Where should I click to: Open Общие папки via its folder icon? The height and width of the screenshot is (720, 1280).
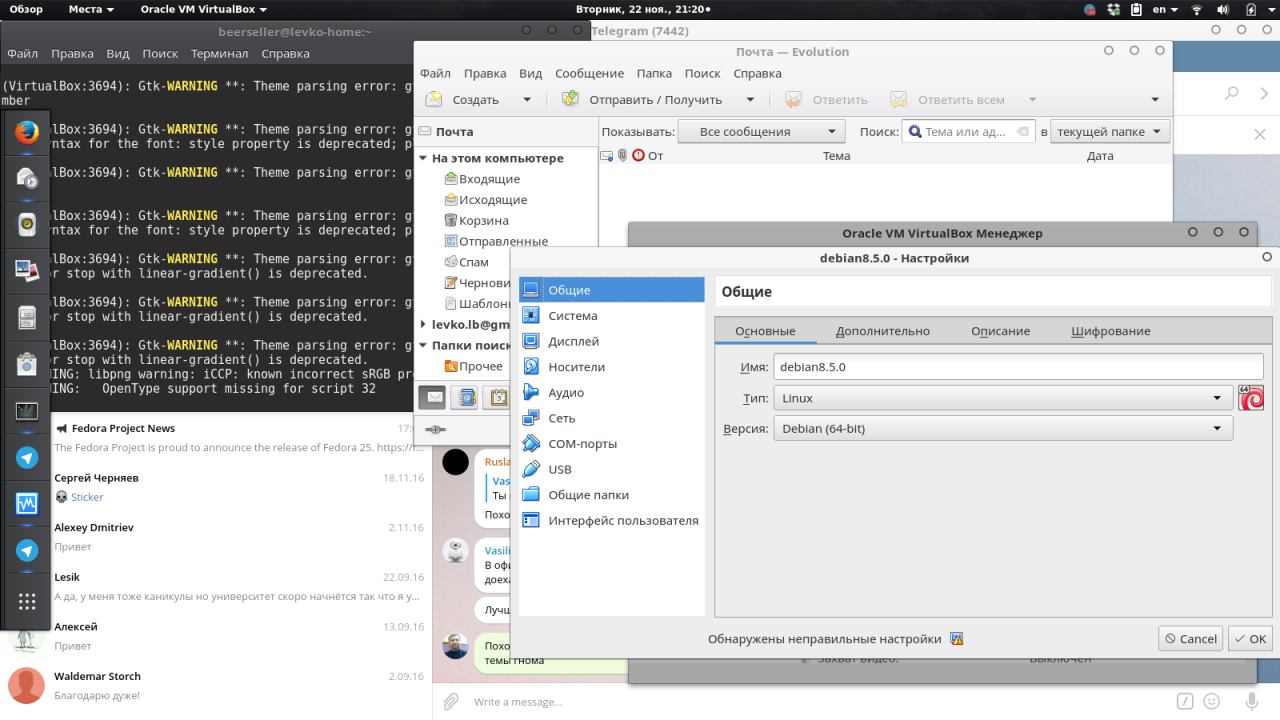click(x=531, y=495)
